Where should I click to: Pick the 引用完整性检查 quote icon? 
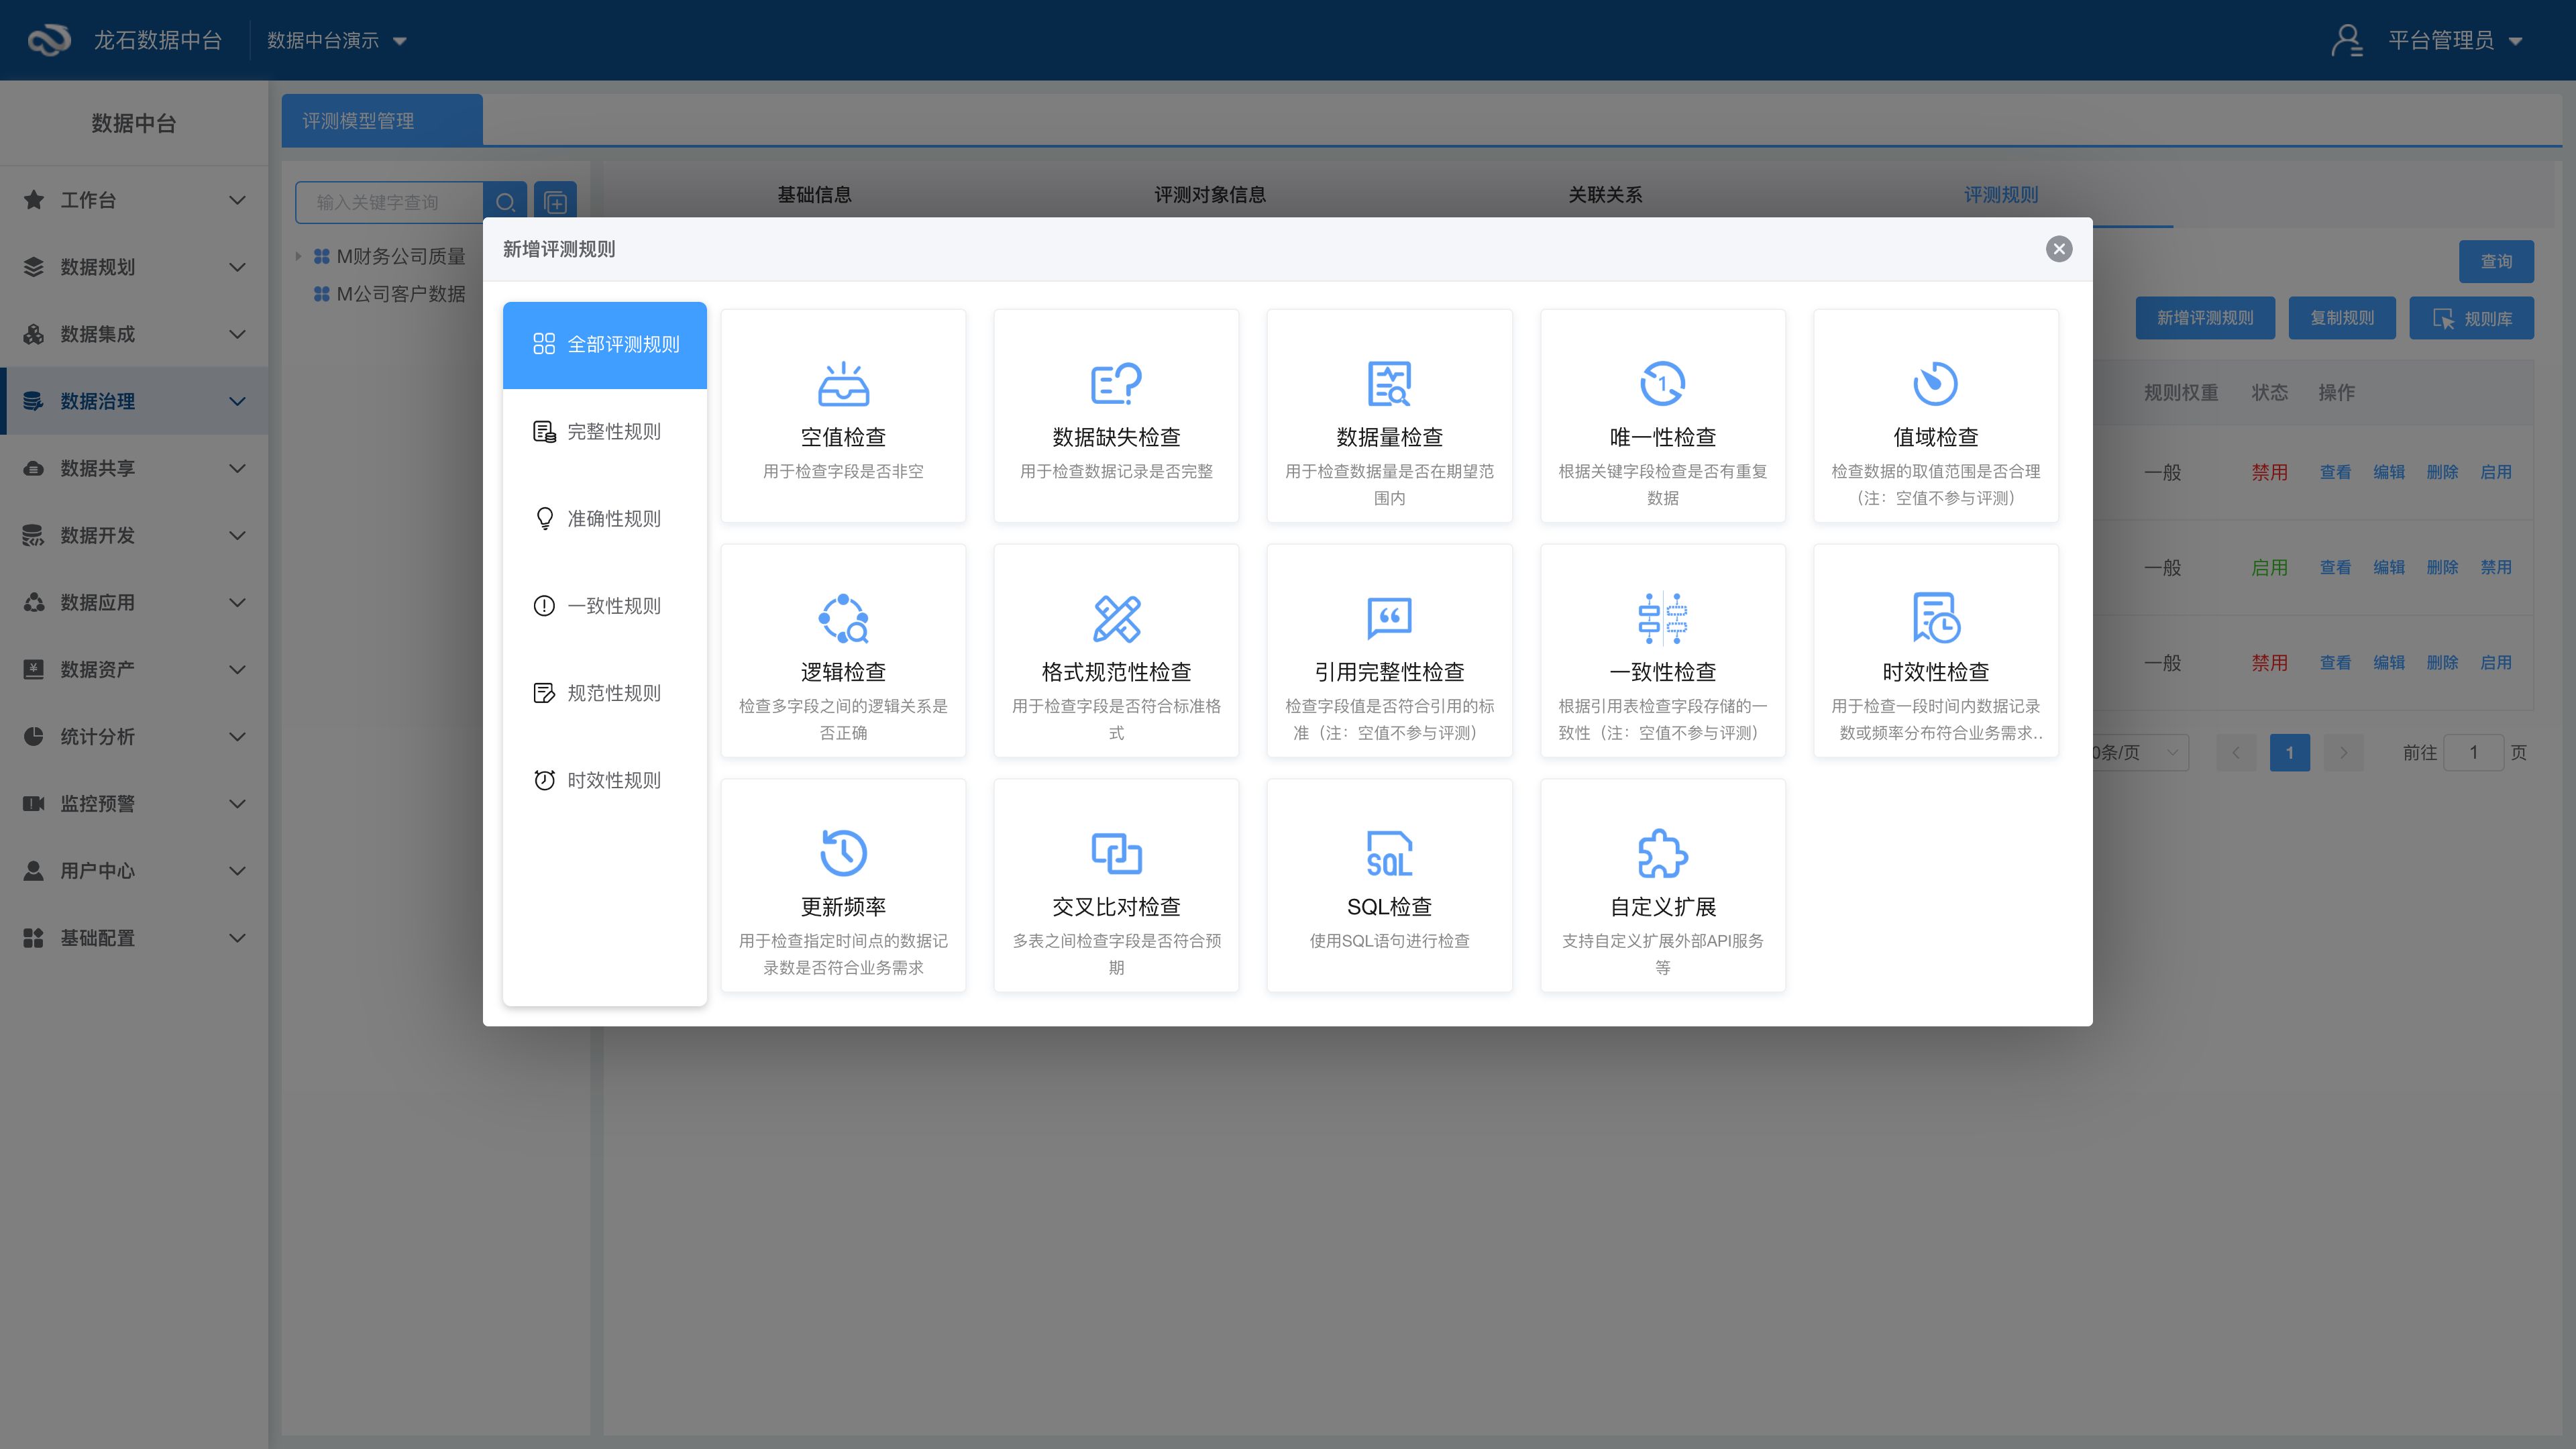[x=1389, y=619]
